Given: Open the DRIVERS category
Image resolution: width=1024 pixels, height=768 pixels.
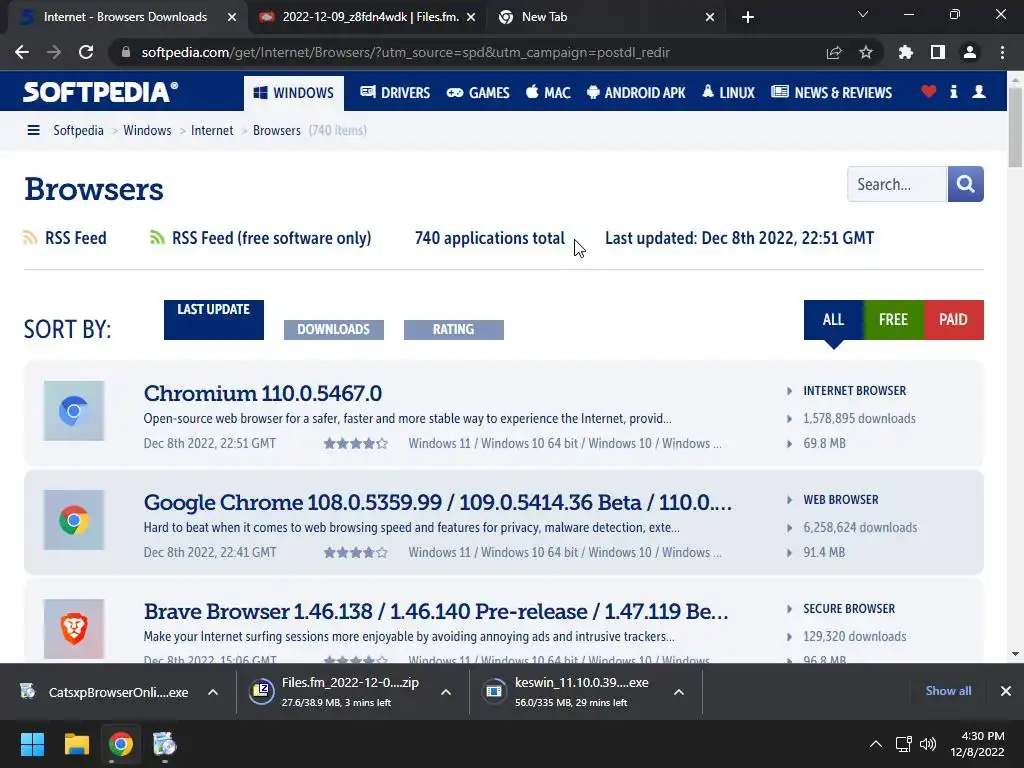Looking at the screenshot, I should point(395,93).
